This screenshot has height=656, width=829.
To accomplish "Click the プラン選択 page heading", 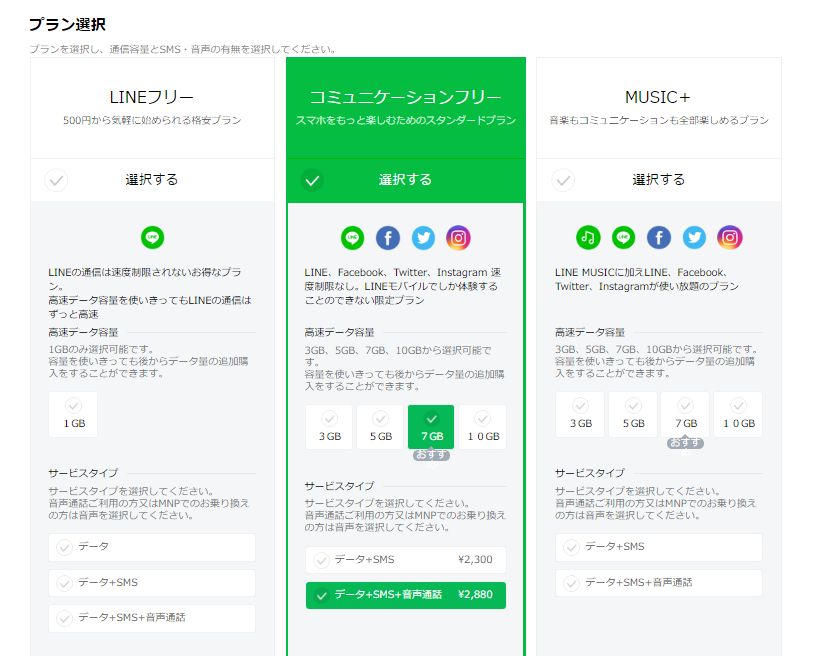I will pyautogui.click(x=67, y=24).
